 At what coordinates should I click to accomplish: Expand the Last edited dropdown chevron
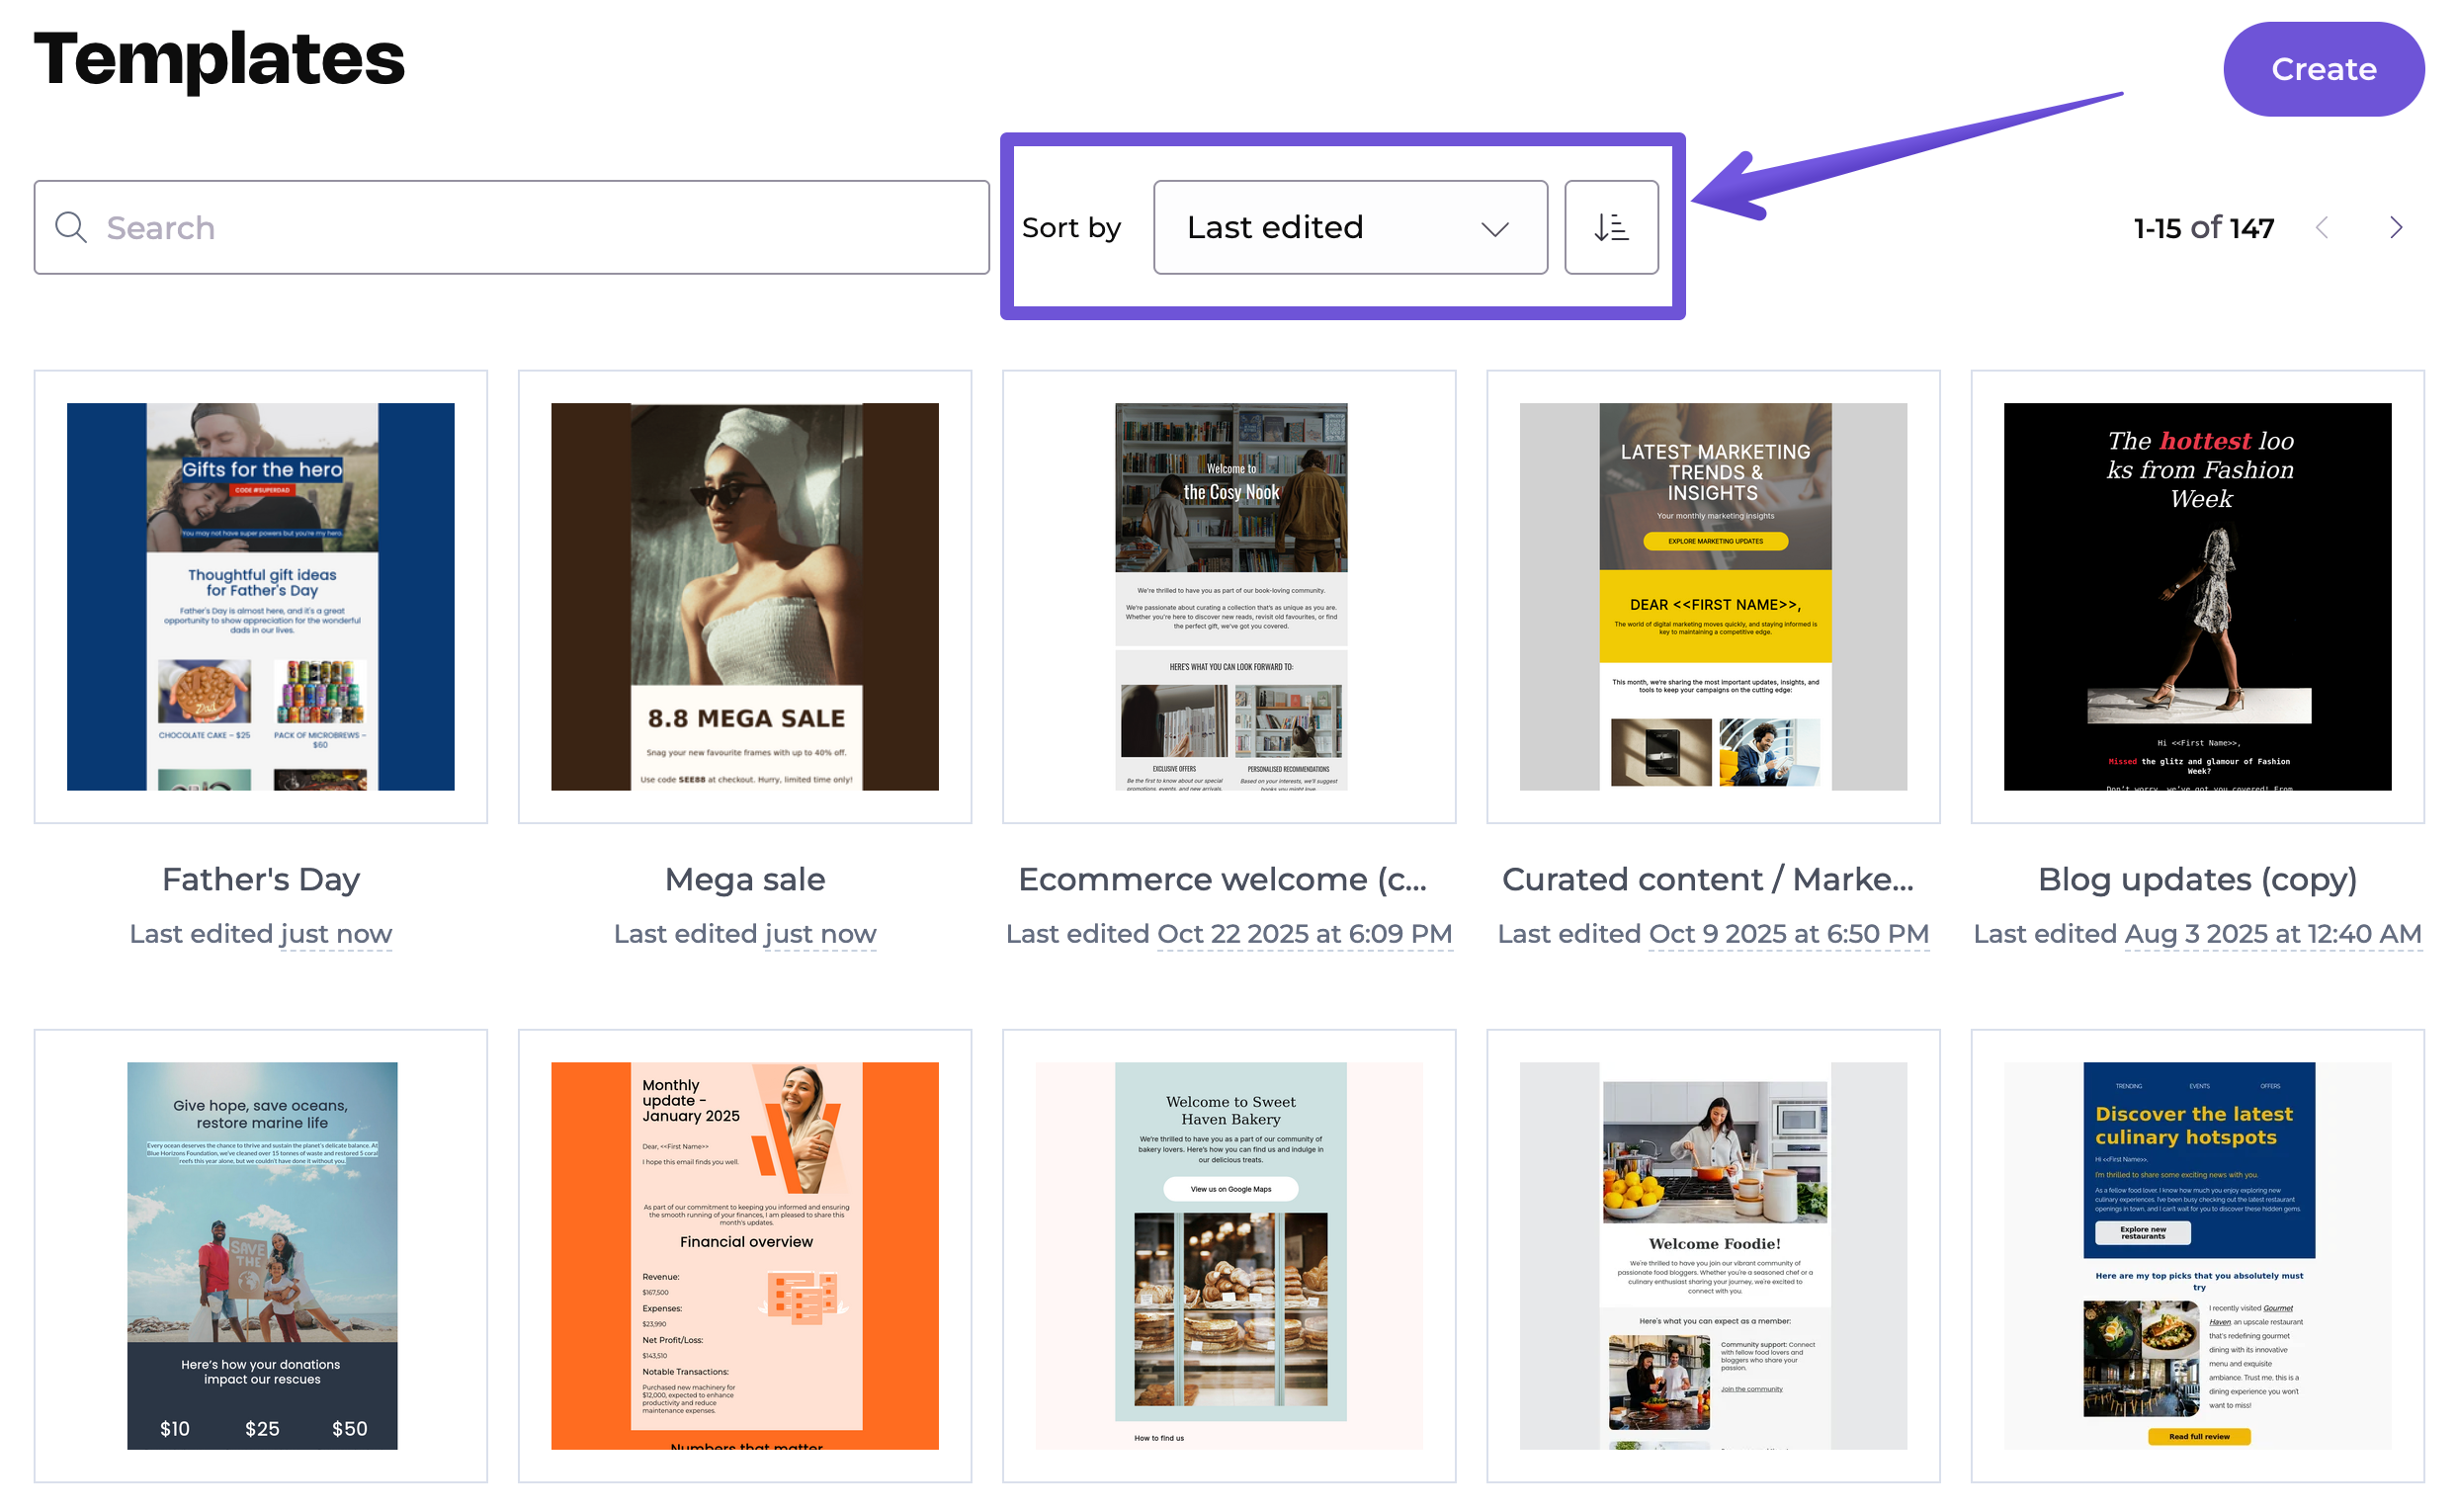click(1493, 229)
